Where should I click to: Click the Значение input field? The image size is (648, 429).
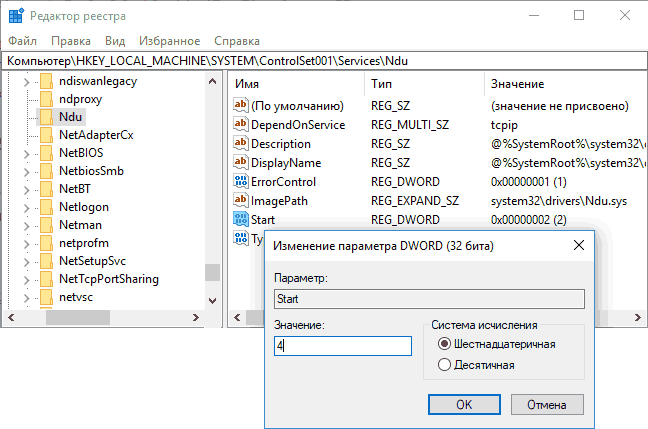click(343, 346)
